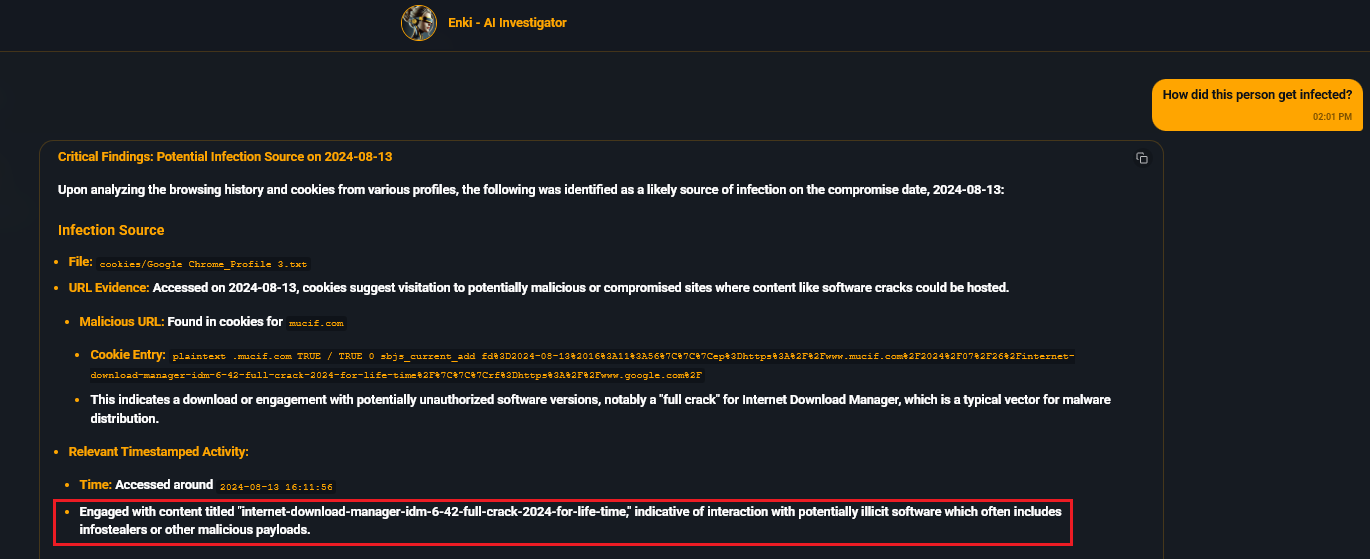Viewport: 1370px width, 559px height.
Task: Click the "Malicious URL:" bullet label
Action: click(121, 323)
